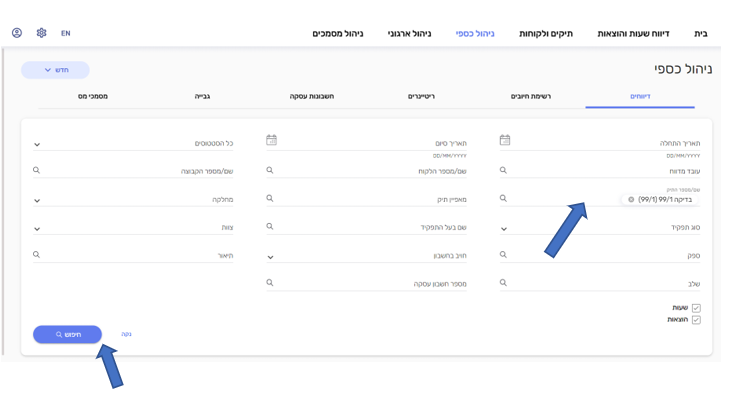Toggle the שעות checkbox
Screen dimensions: 752x411
(696, 308)
